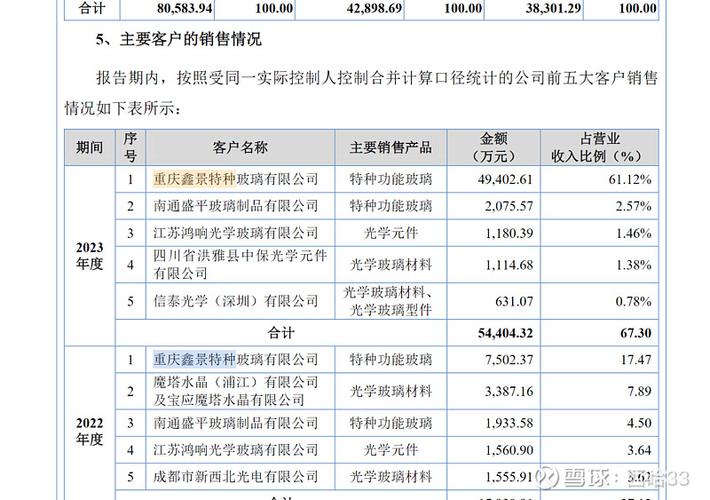Click 重庆鑫景特种玻璃有限公司 in the 2022 rows
710x500 pixels.
point(235,360)
